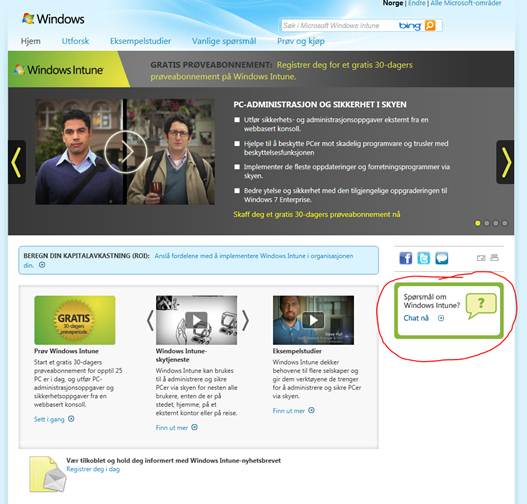Click the Microsoft Windows Intune search field
This screenshot has height=504, width=527.
[338, 26]
